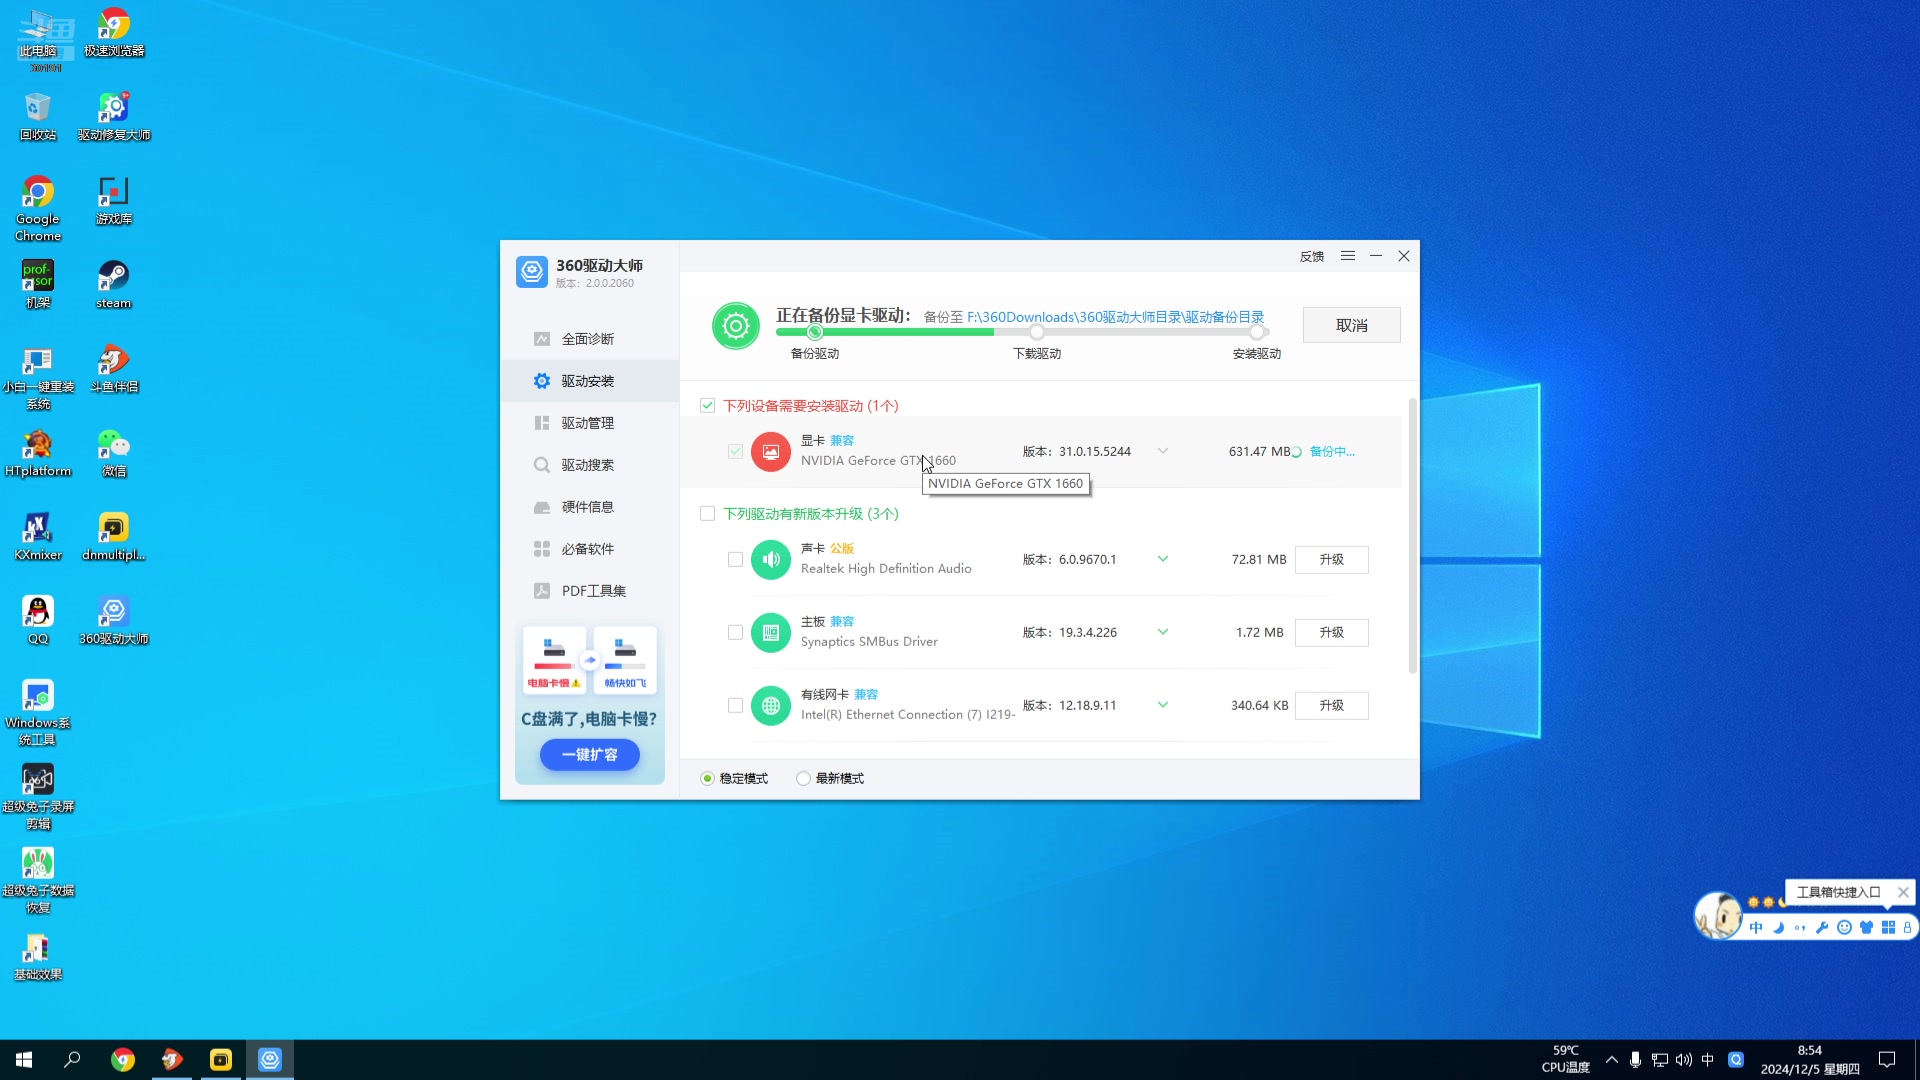This screenshot has width=1920, height=1080.
Task: Open 必备软件 in sidebar
Action: [x=589, y=549]
